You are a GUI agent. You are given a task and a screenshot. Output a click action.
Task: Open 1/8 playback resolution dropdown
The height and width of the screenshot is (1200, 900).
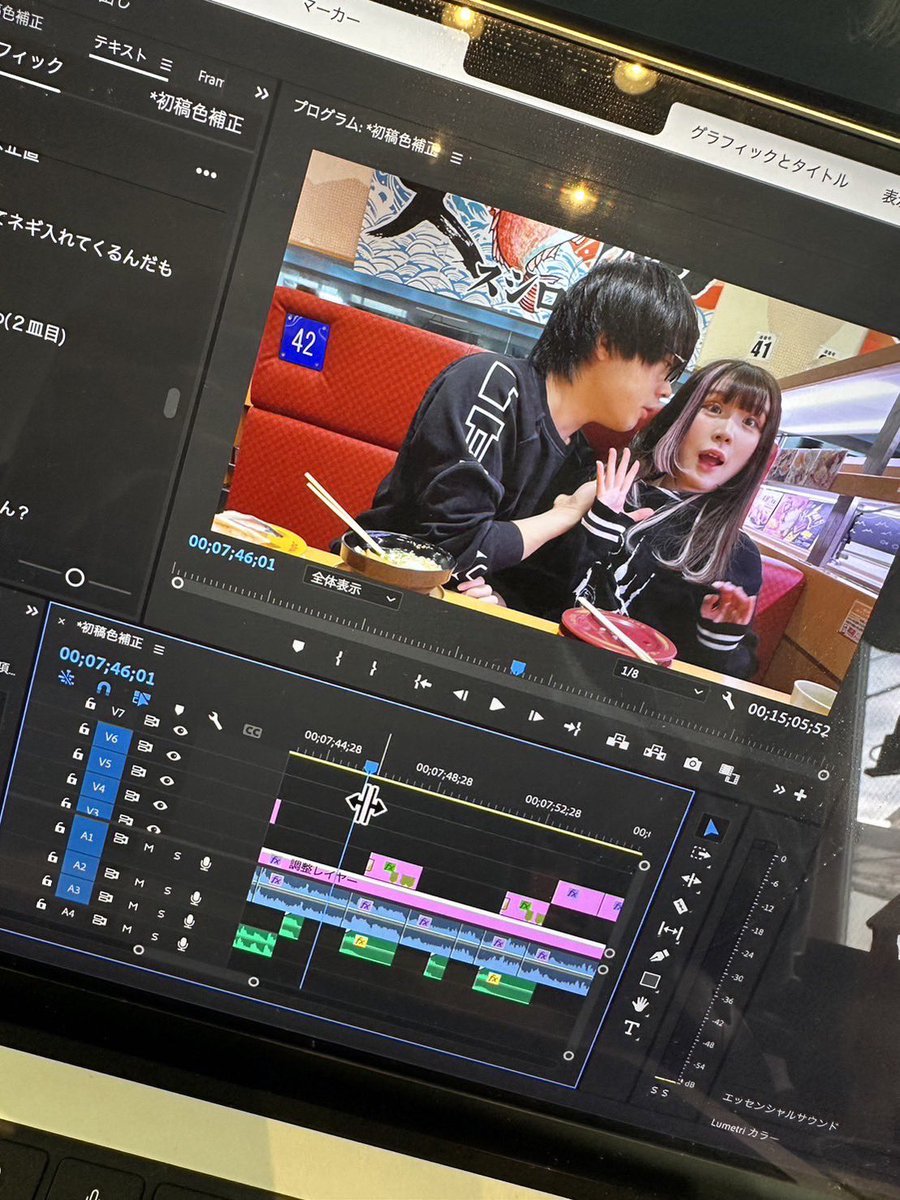click(x=659, y=680)
